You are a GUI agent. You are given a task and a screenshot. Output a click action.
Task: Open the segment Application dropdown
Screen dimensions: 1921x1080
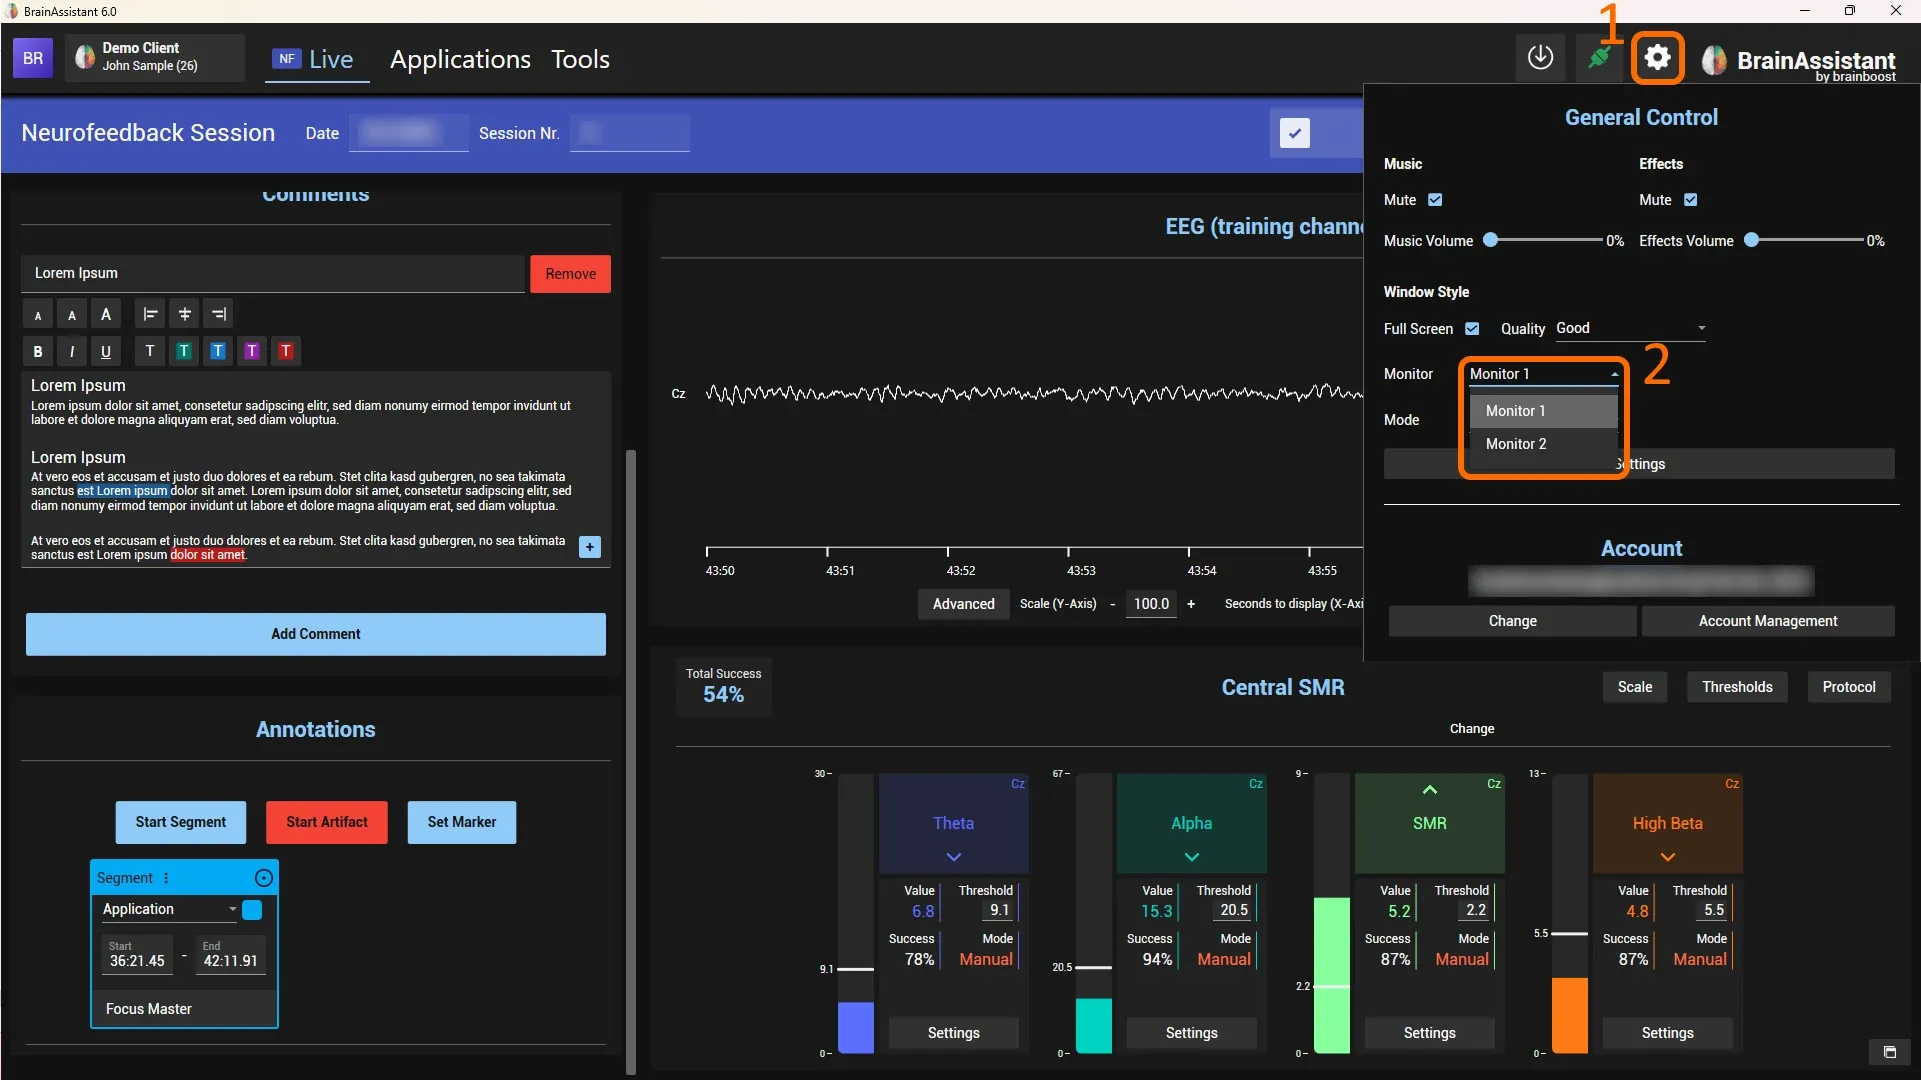pos(169,909)
